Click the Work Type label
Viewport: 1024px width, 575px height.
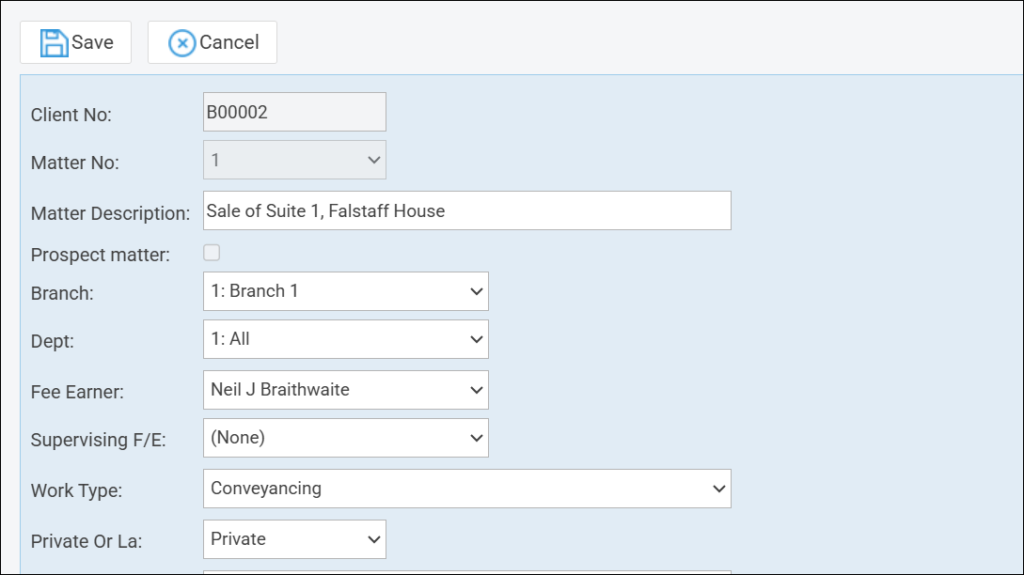(x=77, y=491)
